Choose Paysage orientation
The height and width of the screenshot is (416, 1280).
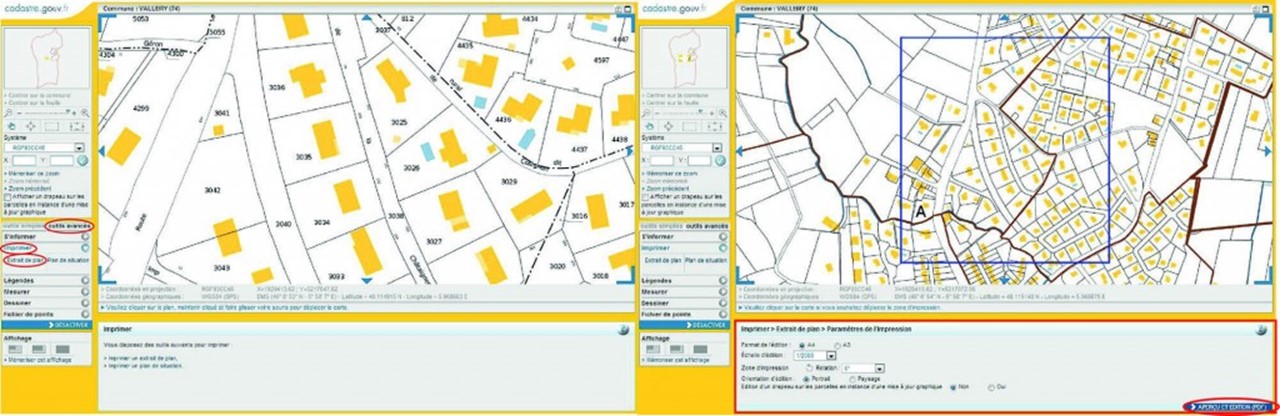pos(852,380)
